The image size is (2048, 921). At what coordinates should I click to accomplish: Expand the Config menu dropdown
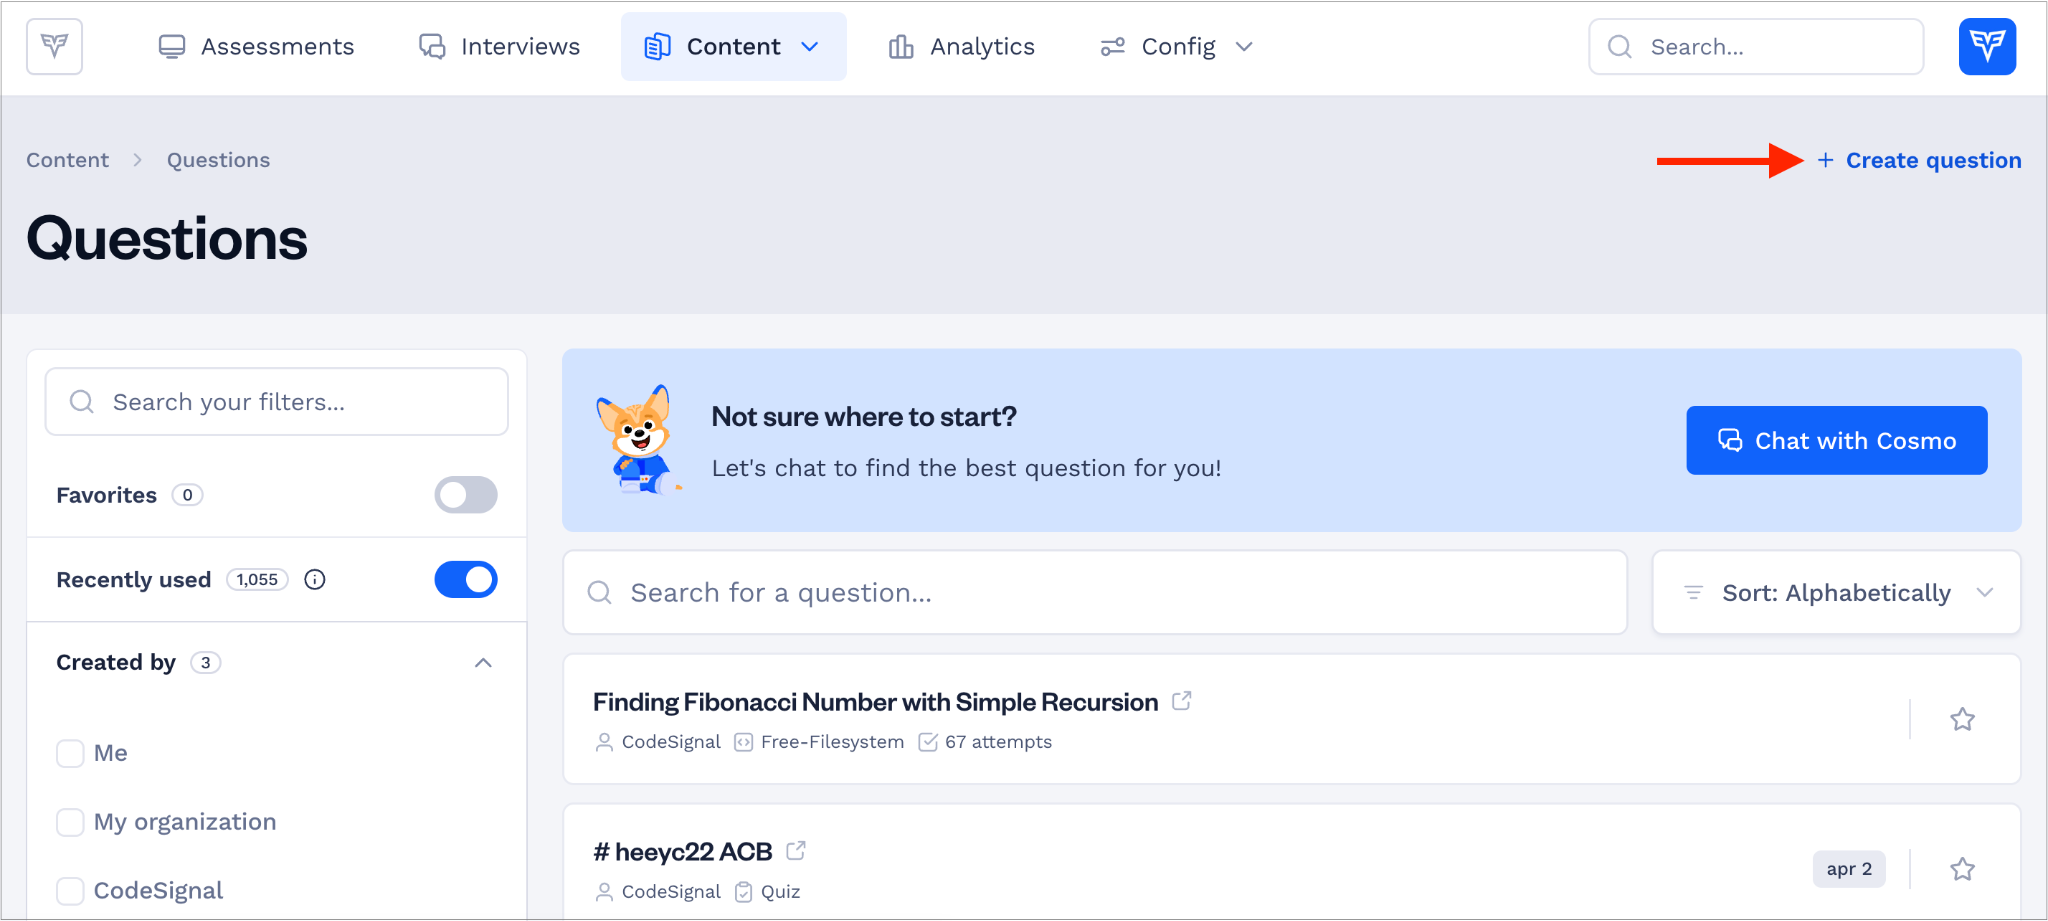tap(1176, 47)
